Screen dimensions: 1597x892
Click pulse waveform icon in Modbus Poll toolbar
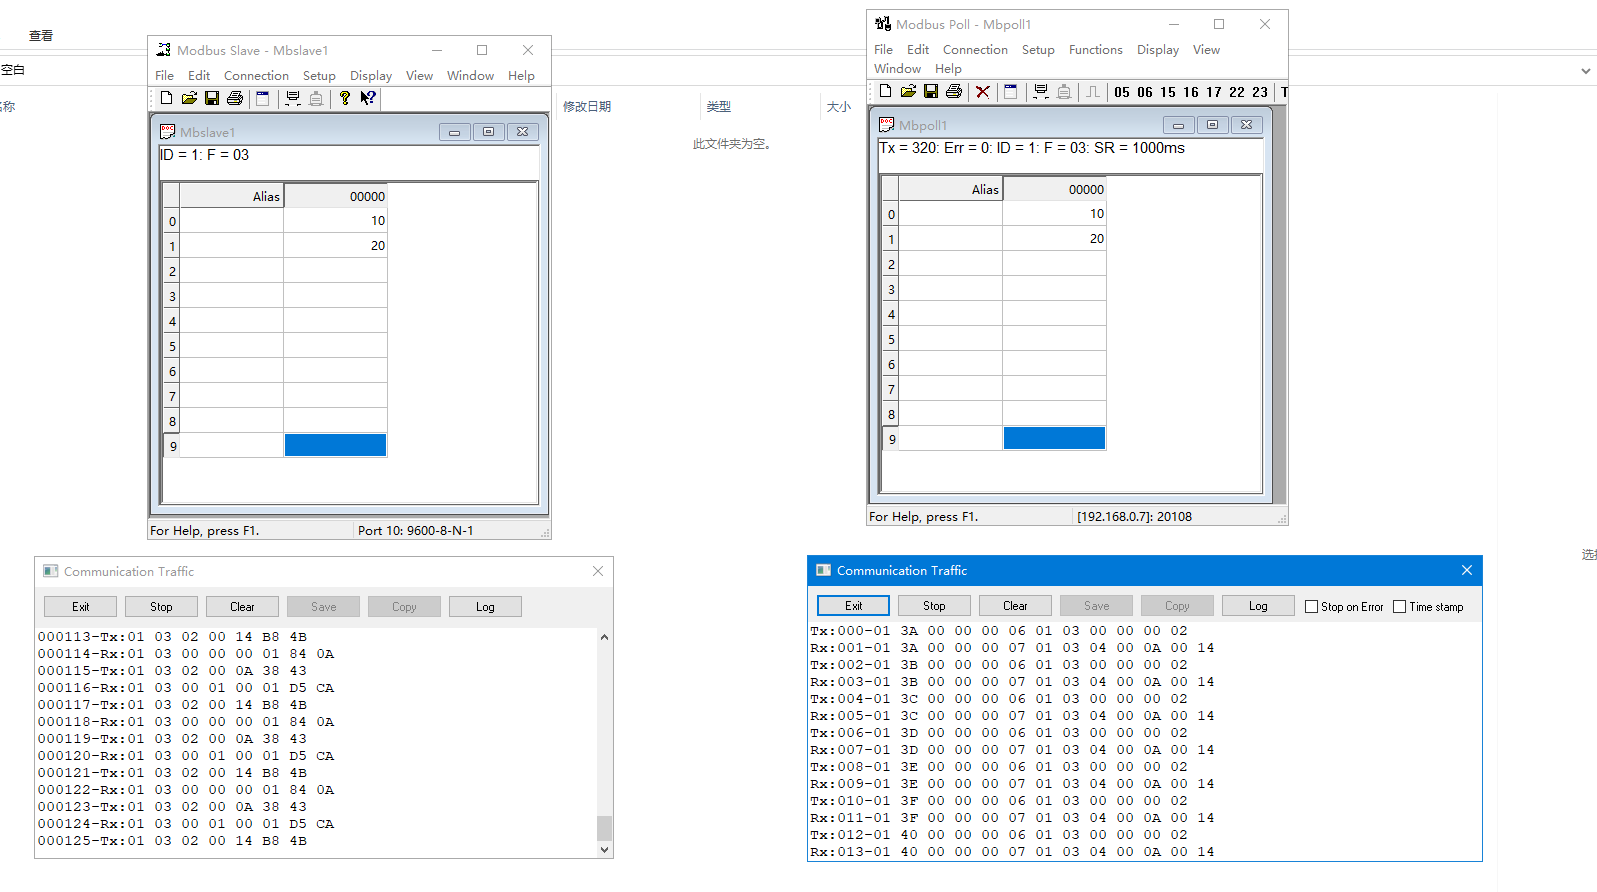click(x=1093, y=91)
